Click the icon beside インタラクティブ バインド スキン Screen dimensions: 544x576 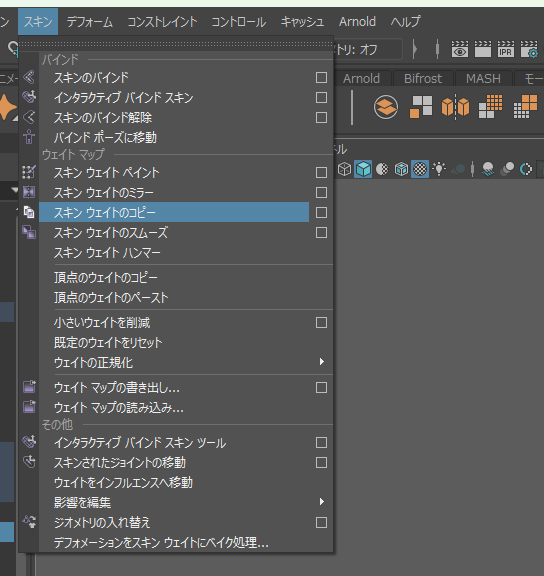[29, 97]
